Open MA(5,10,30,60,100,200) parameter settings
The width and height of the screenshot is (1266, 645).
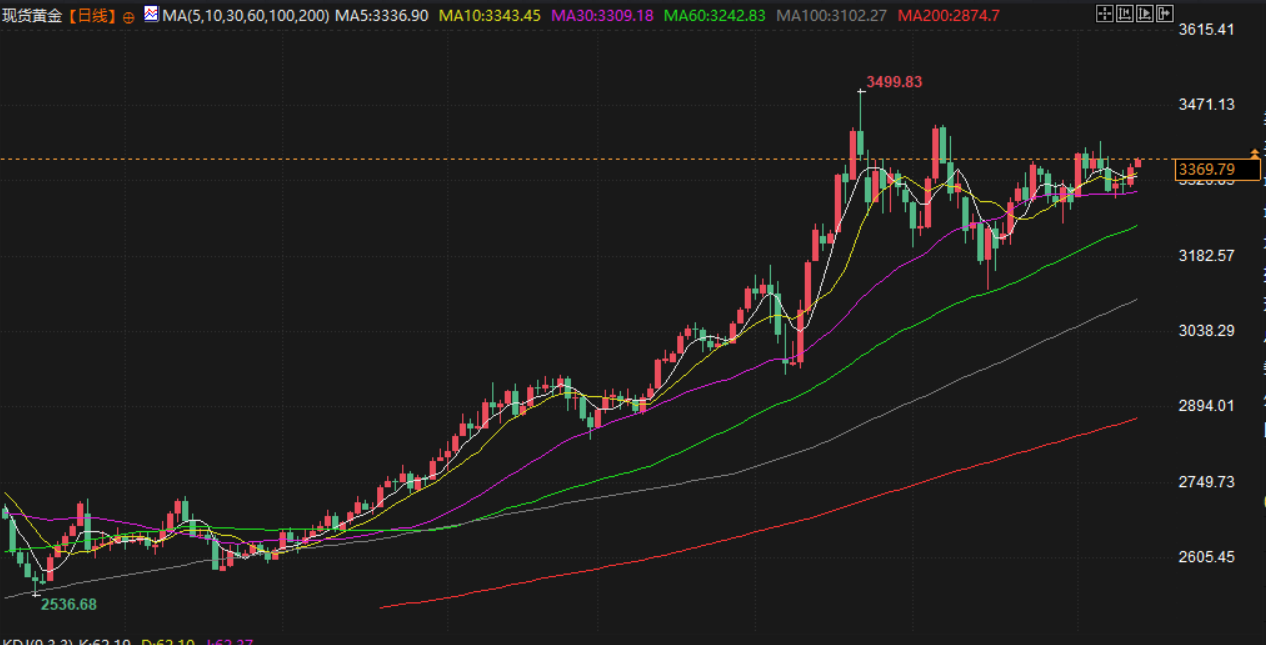pyautogui.click(x=245, y=16)
